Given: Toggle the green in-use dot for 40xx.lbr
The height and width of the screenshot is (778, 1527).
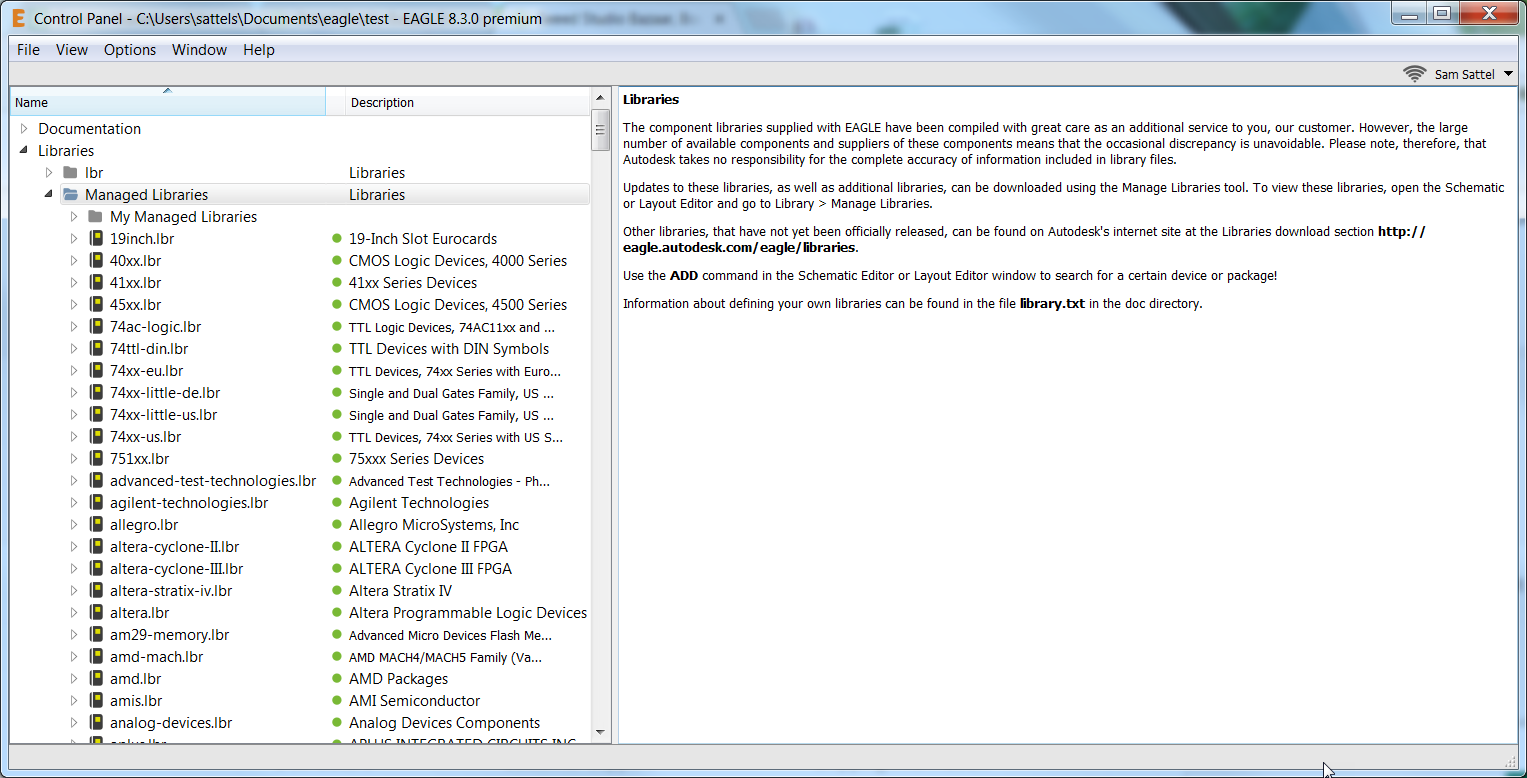Looking at the screenshot, I should coord(337,261).
